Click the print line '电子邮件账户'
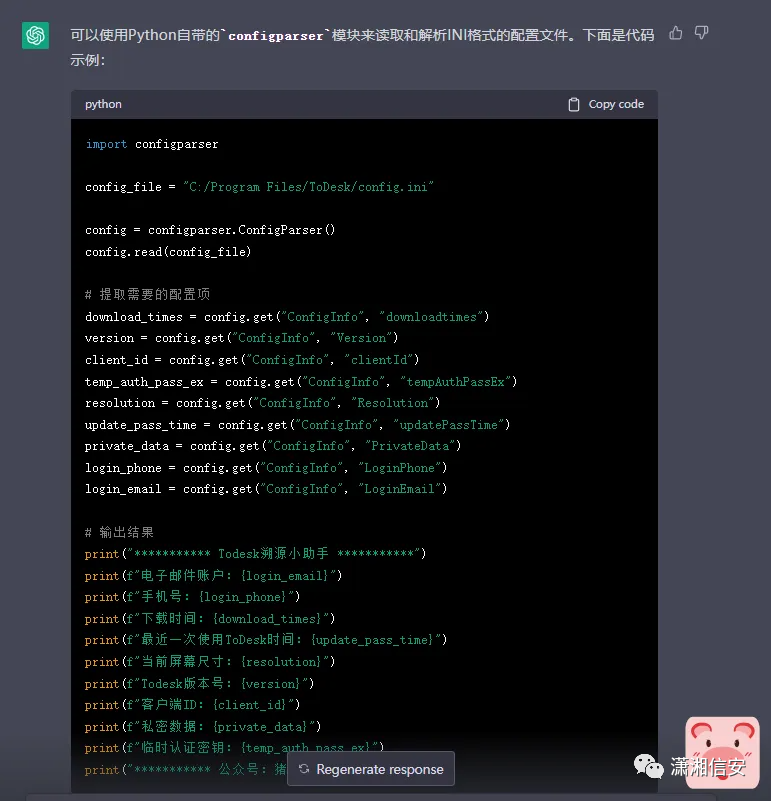771x801 pixels. tap(214, 576)
